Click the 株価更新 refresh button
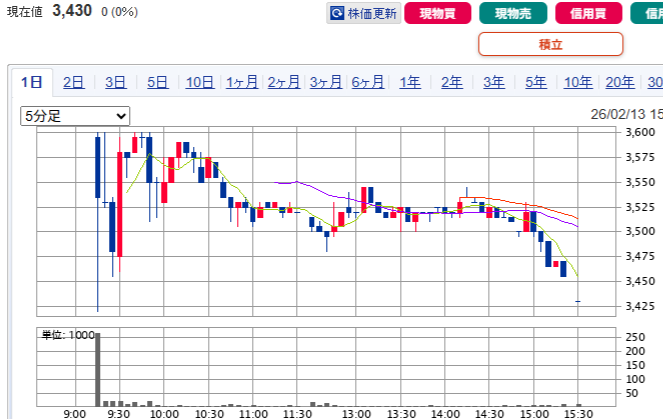This screenshot has height=419, width=663. click(363, 13)
